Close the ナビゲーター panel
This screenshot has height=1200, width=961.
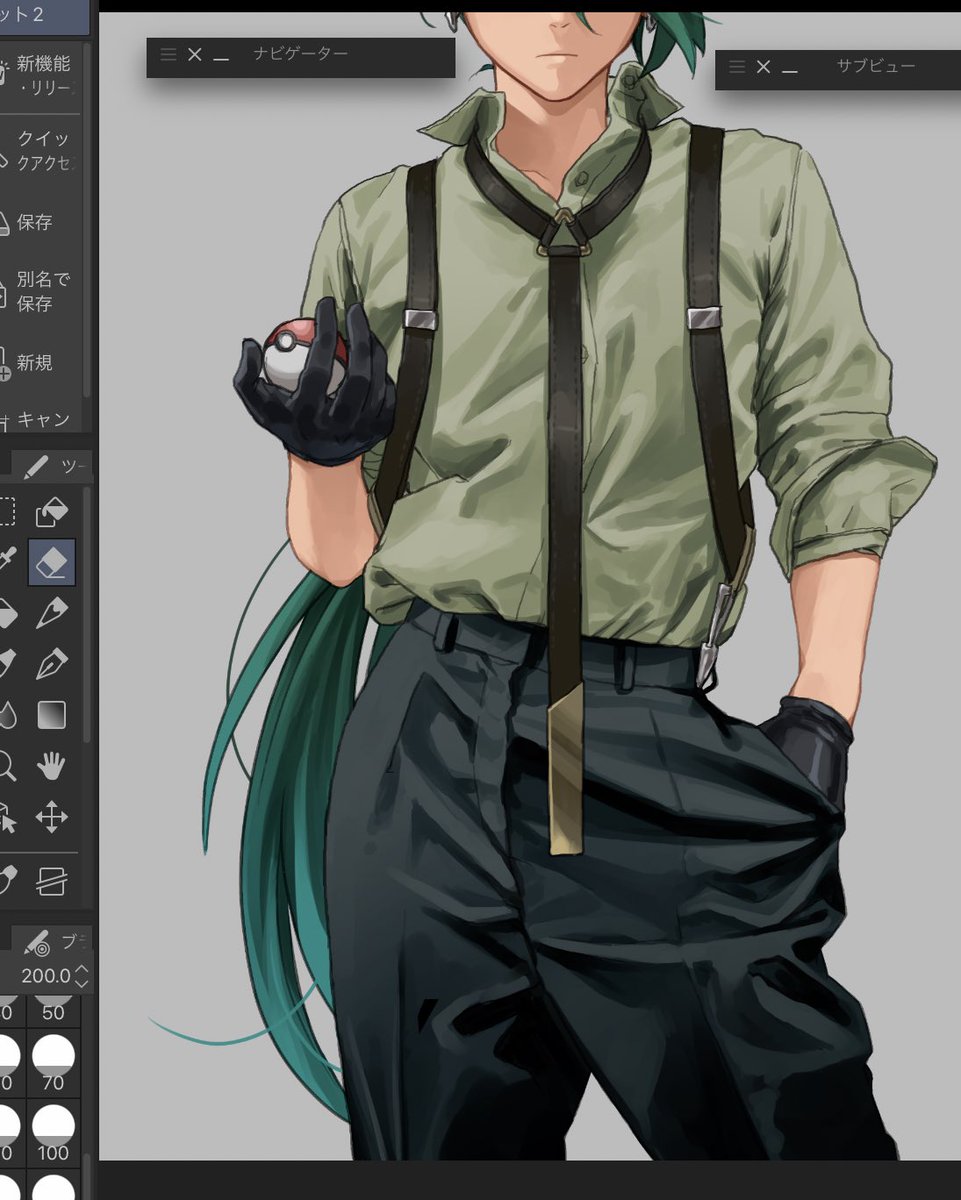coord(195,54)
